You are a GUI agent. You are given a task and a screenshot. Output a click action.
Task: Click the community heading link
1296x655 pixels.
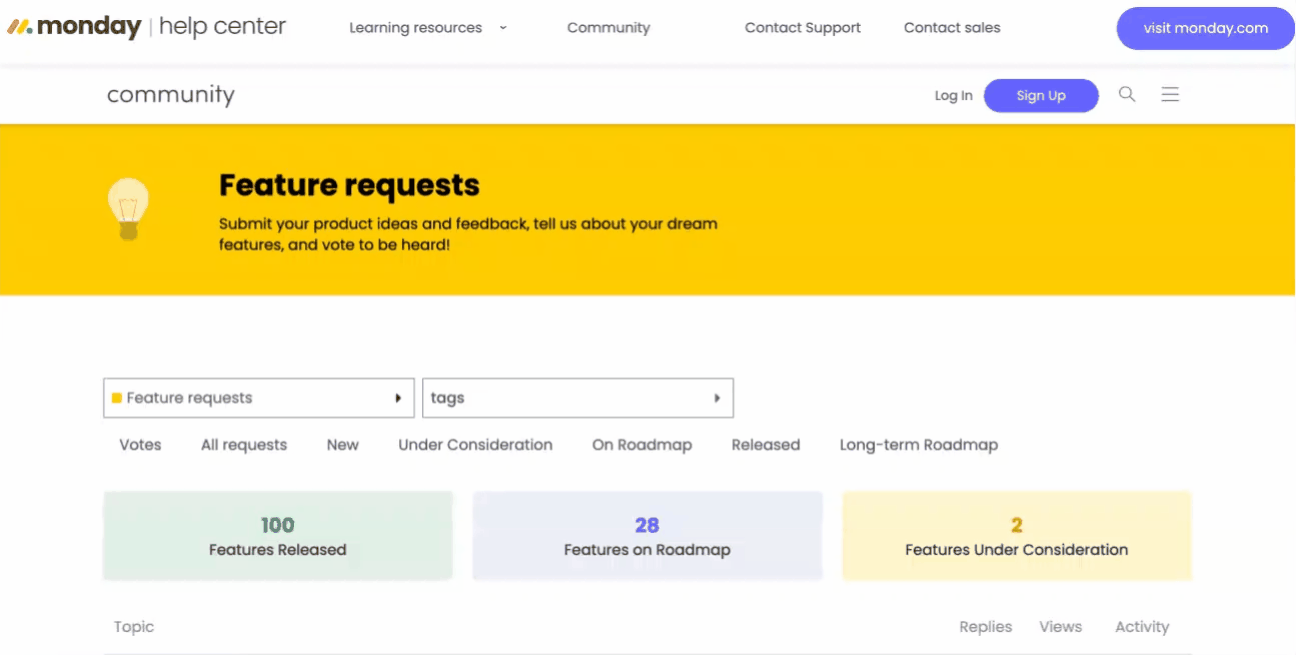pyautogui.click(x=171, y=95)
